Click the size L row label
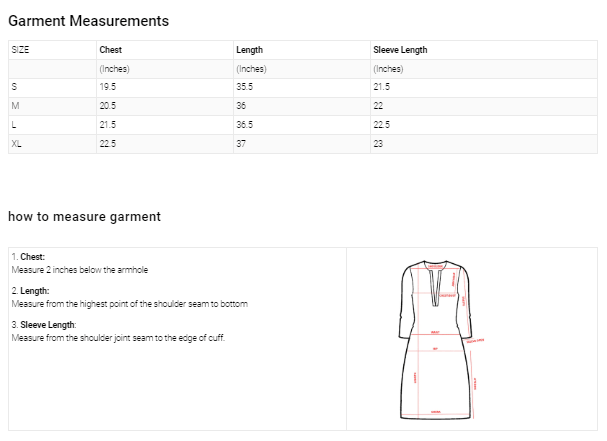The image size is (607, 441). (14, 125)
